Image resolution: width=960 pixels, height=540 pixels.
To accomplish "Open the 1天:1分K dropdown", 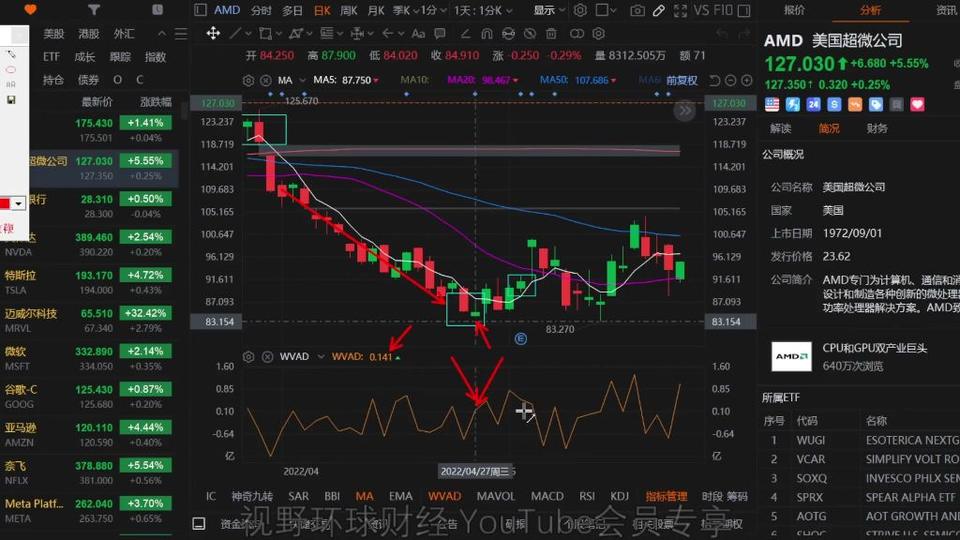I will coord(483,10).
